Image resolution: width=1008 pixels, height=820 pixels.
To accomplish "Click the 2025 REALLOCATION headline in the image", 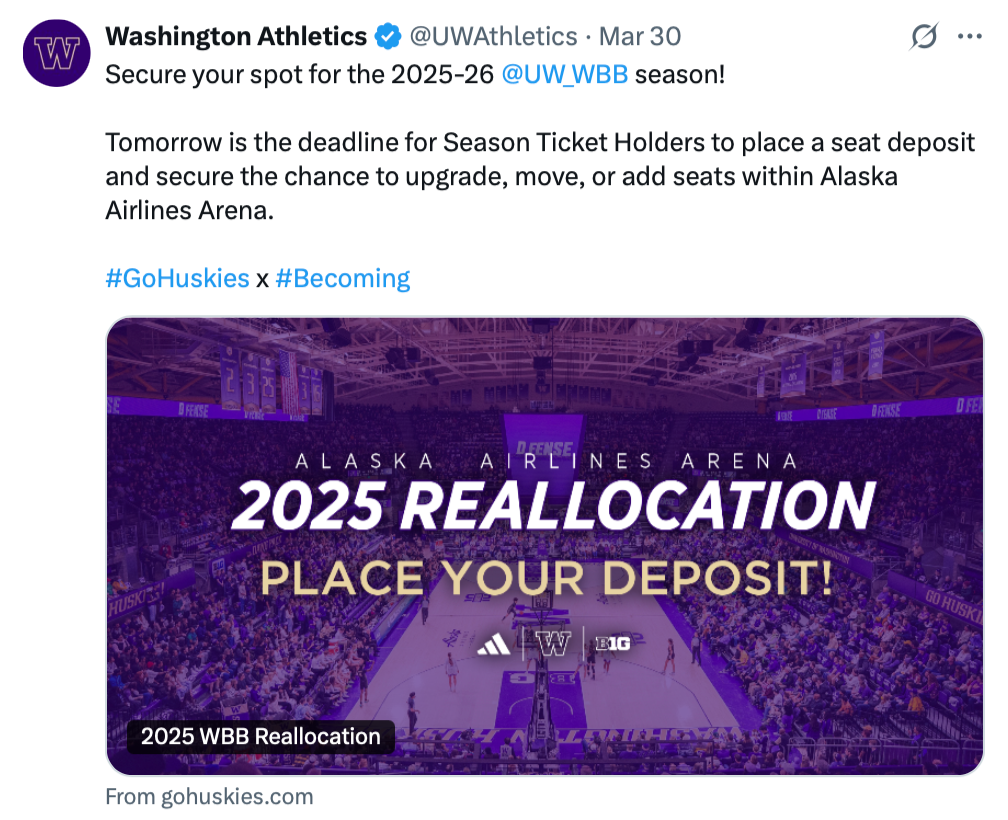I will pos(553,506).
